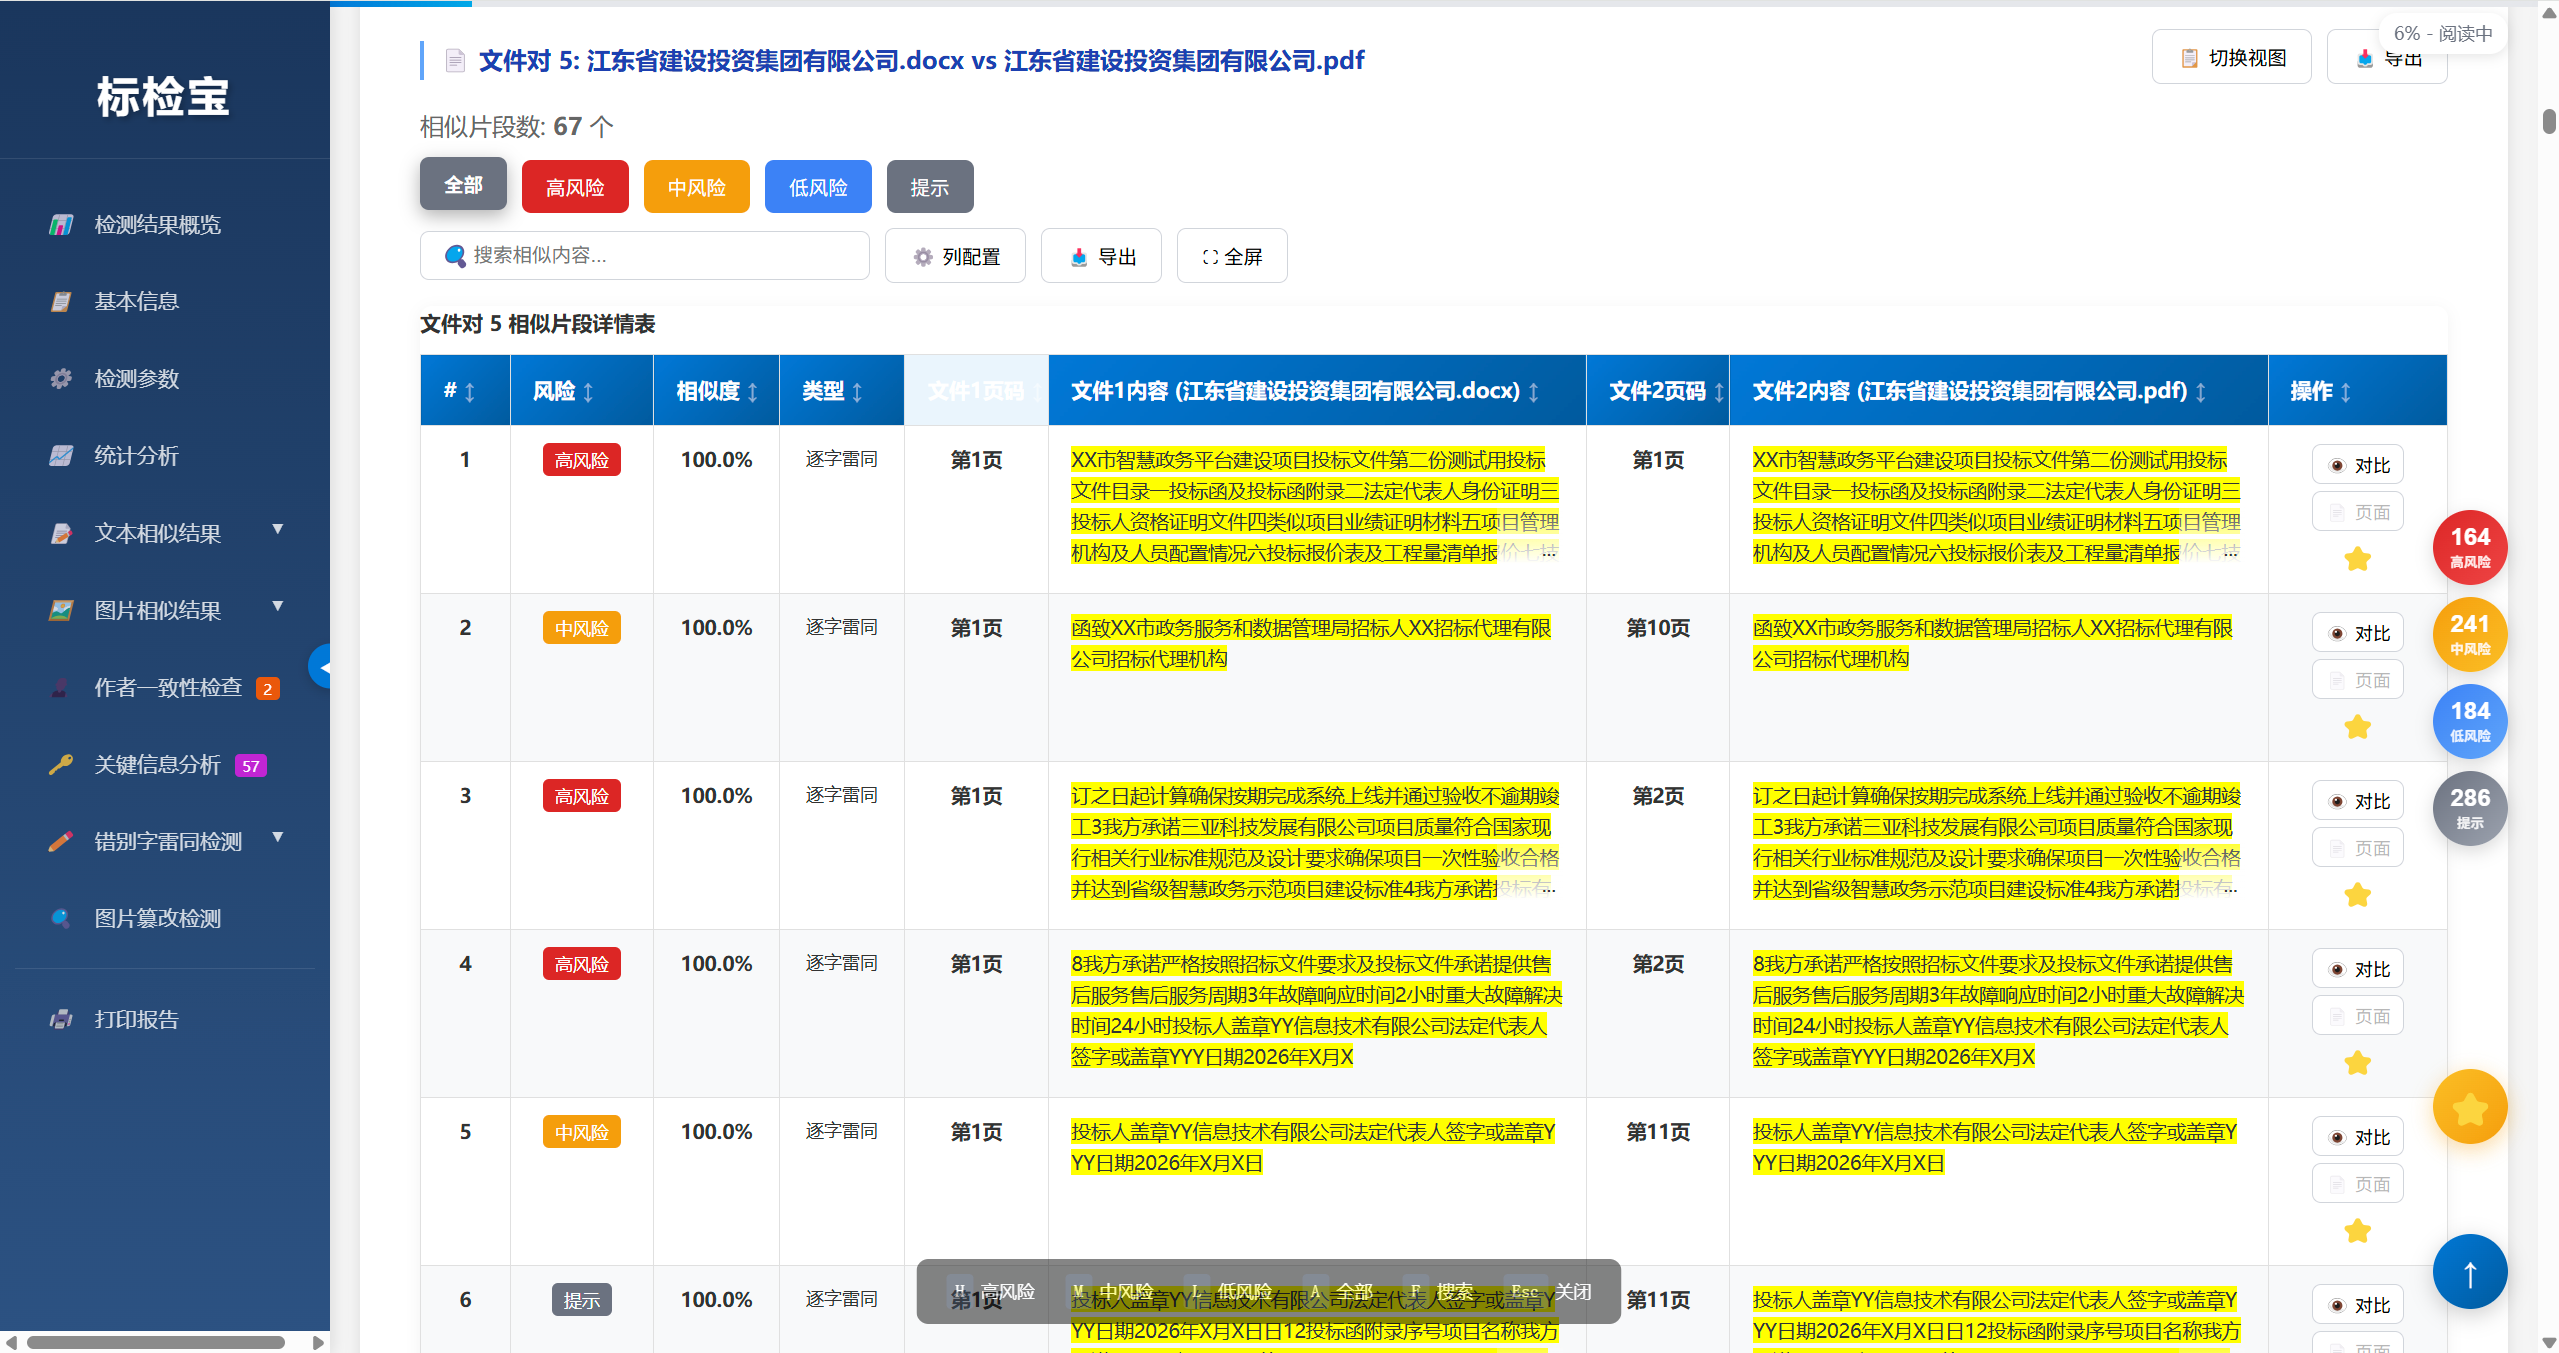Filter by 中风险 segments
This screenshot has width=2559, height=1353.
(x=697, y=187)
